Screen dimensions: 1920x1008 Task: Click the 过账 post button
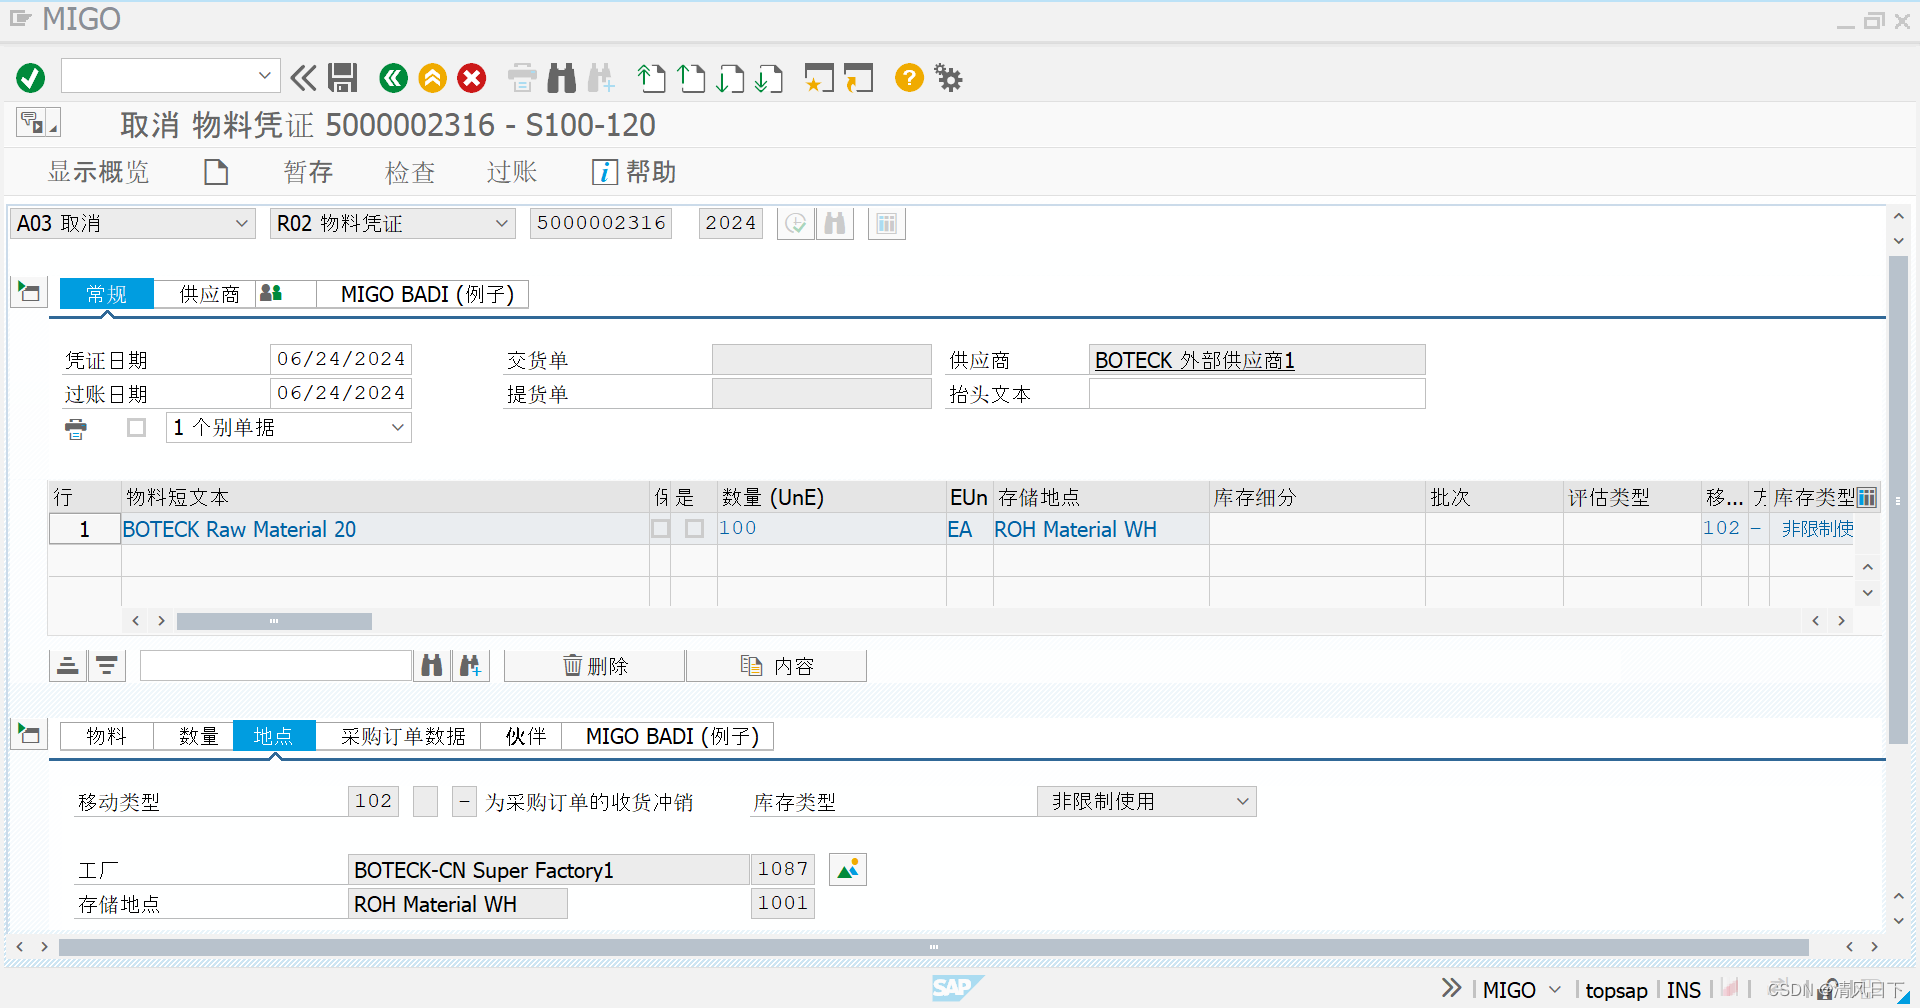512,172
